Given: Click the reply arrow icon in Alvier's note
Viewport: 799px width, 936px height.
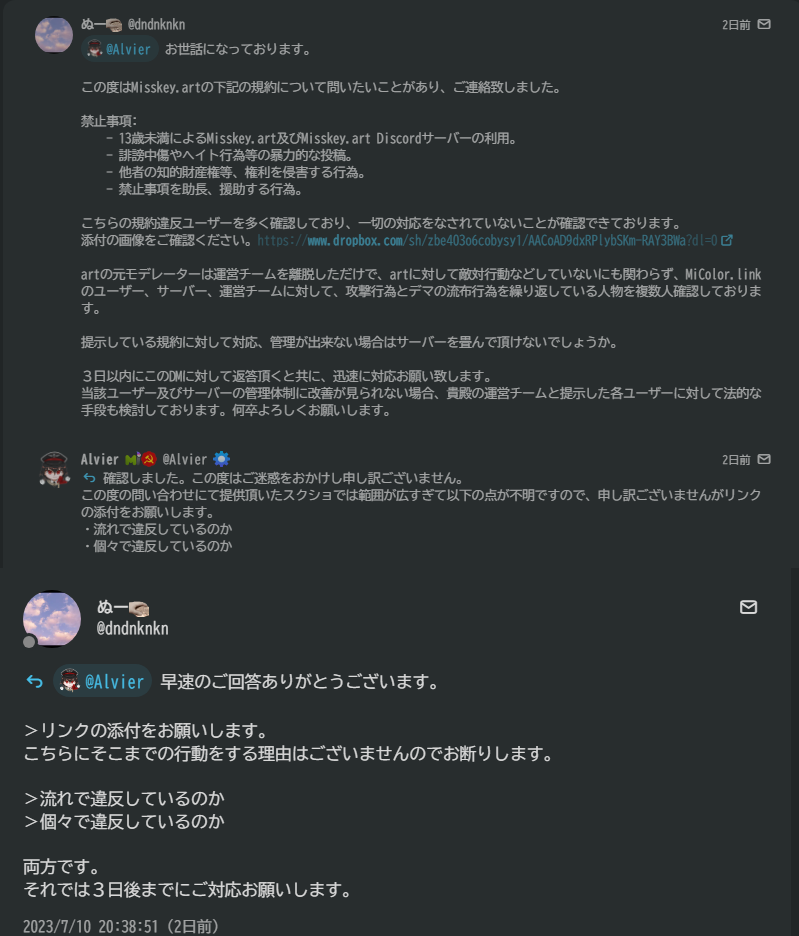Looking at the screenshot, I should pos(90,478).
